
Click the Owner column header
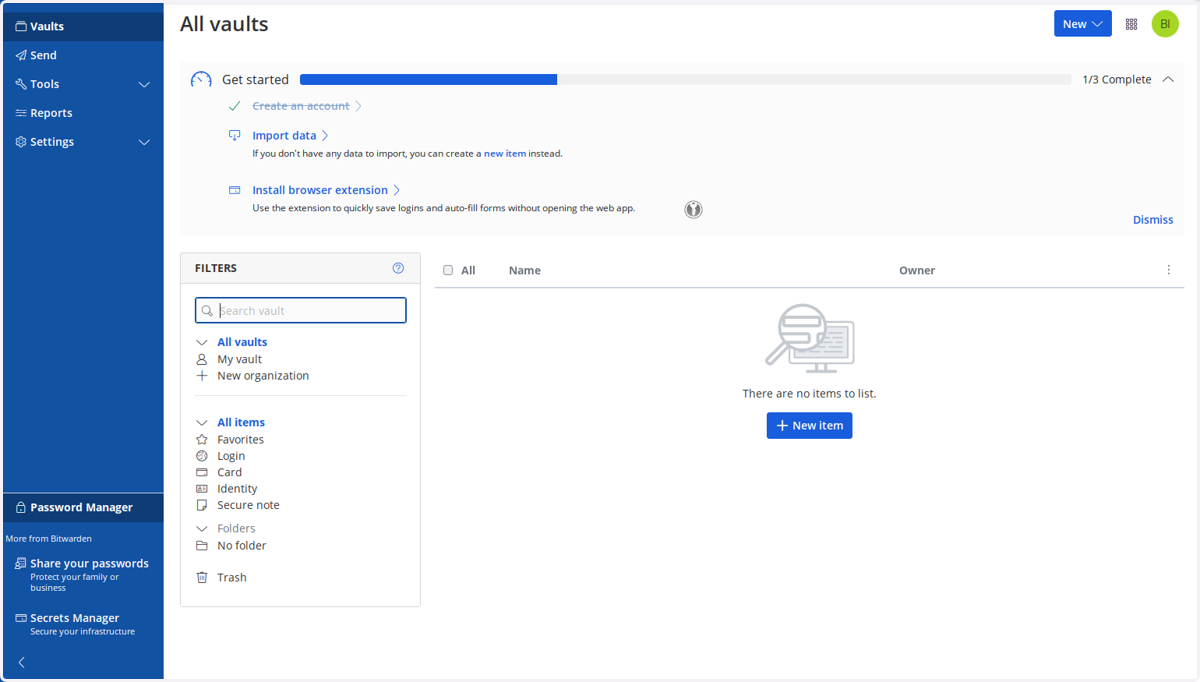click(917, 270)
